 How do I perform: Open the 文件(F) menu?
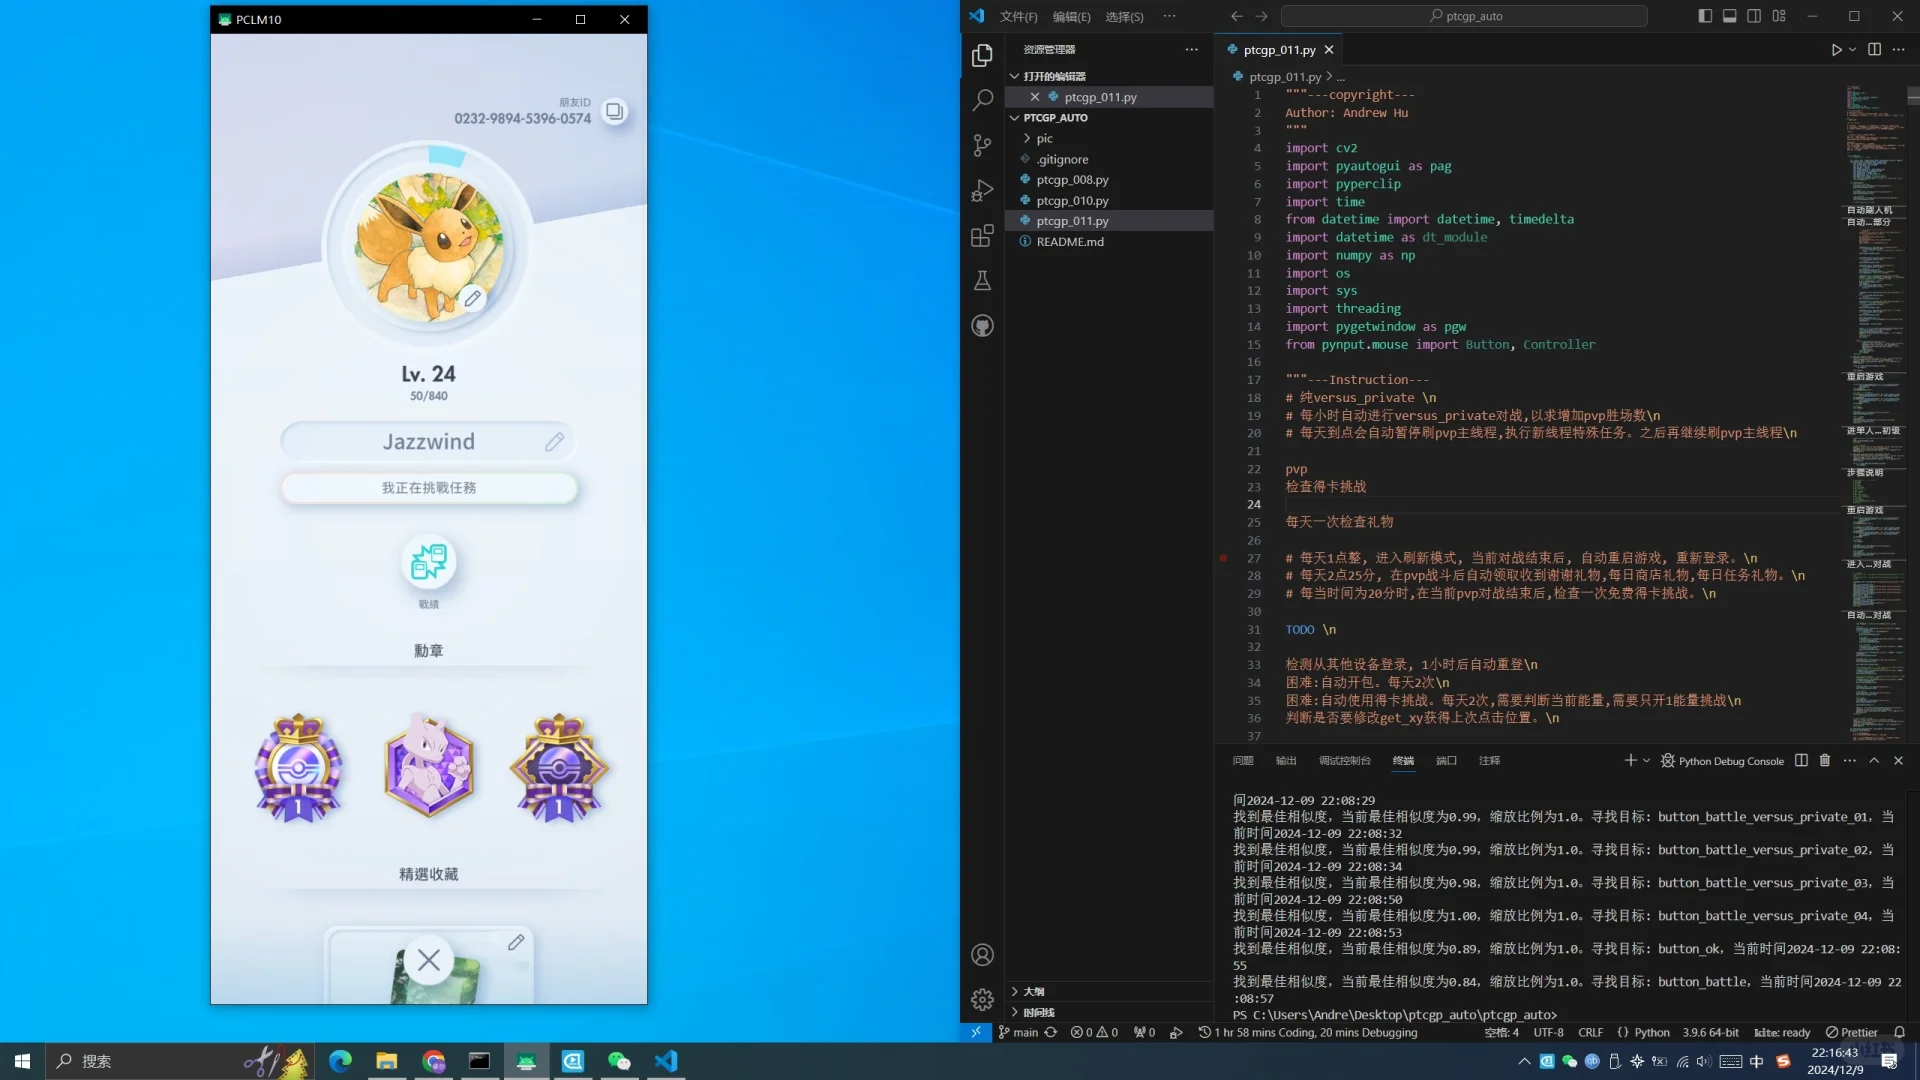[1018, 17]
